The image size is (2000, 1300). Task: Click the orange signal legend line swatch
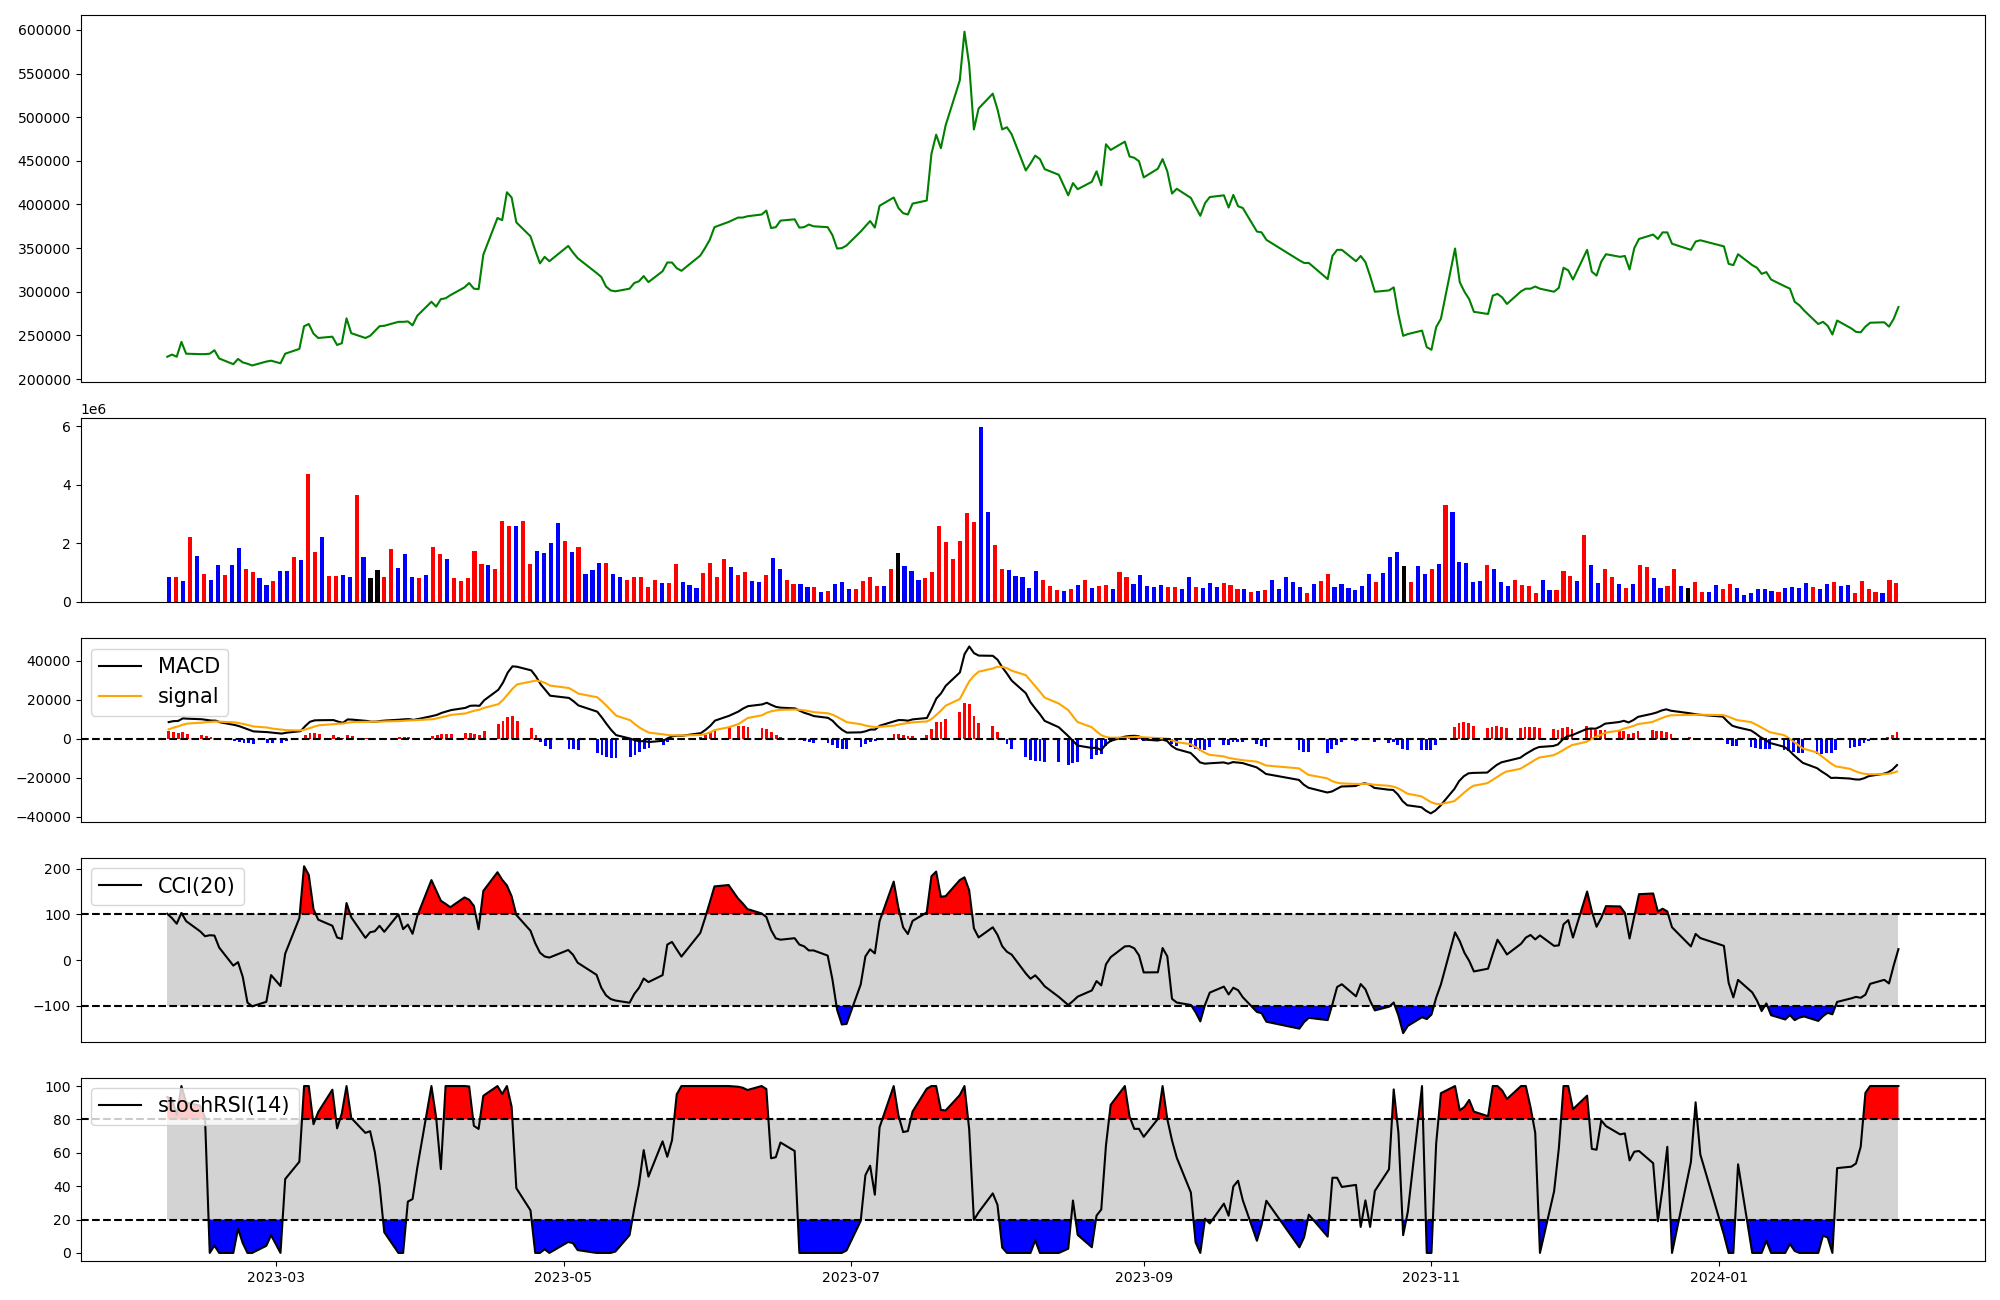(121, 696)
